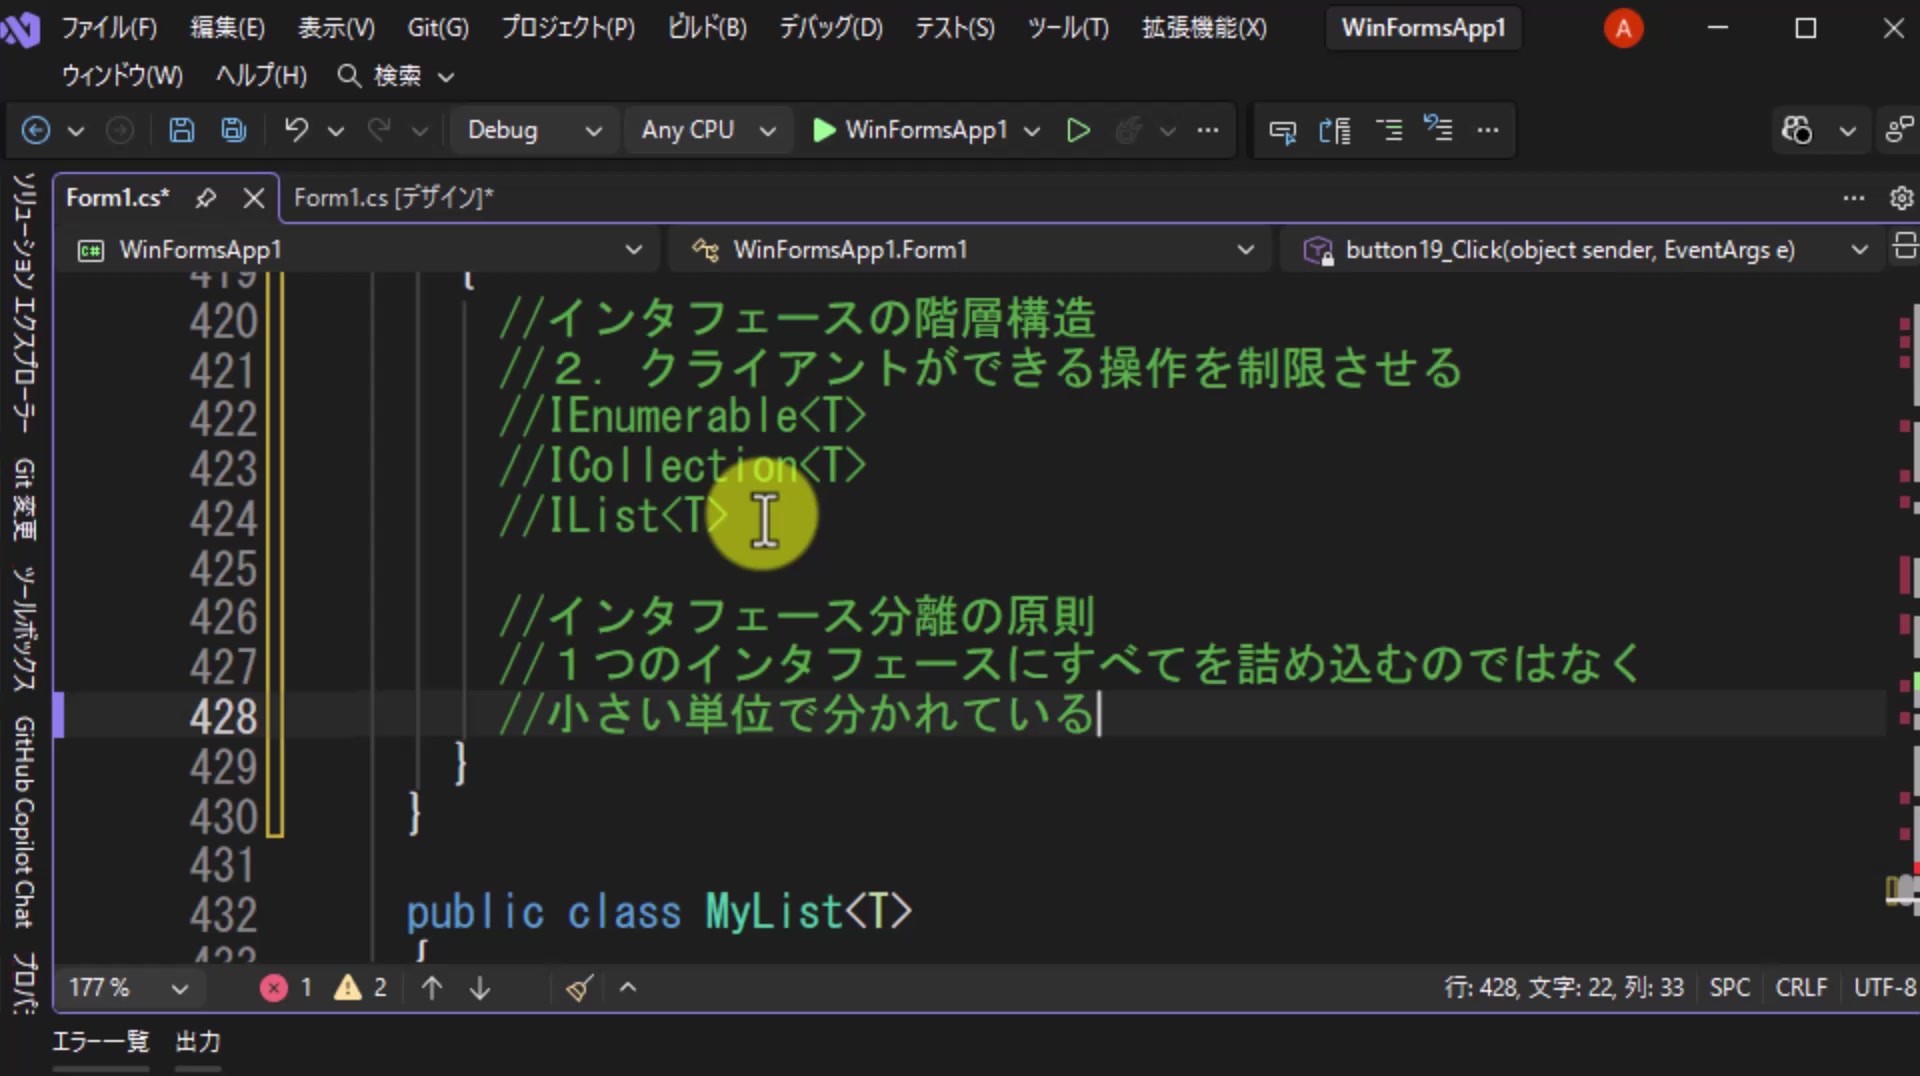The image size is (1920, 1076).
Task: Open the Debug configuration dropdown
Action: [x=534, y=130]
